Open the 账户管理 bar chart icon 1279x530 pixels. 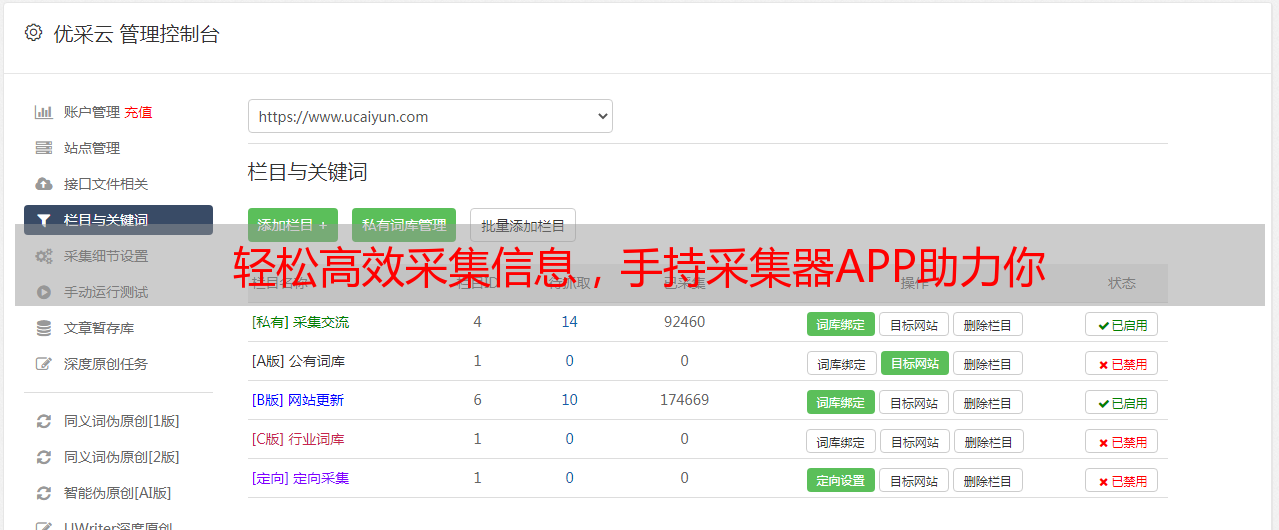pyautogui.click(x=43, y=112)
